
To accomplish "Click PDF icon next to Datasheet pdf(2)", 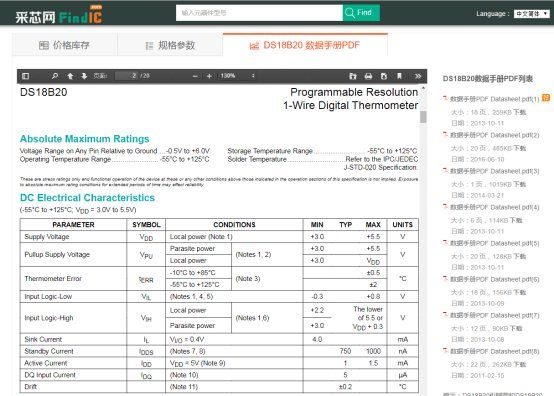I will [446, 134].
